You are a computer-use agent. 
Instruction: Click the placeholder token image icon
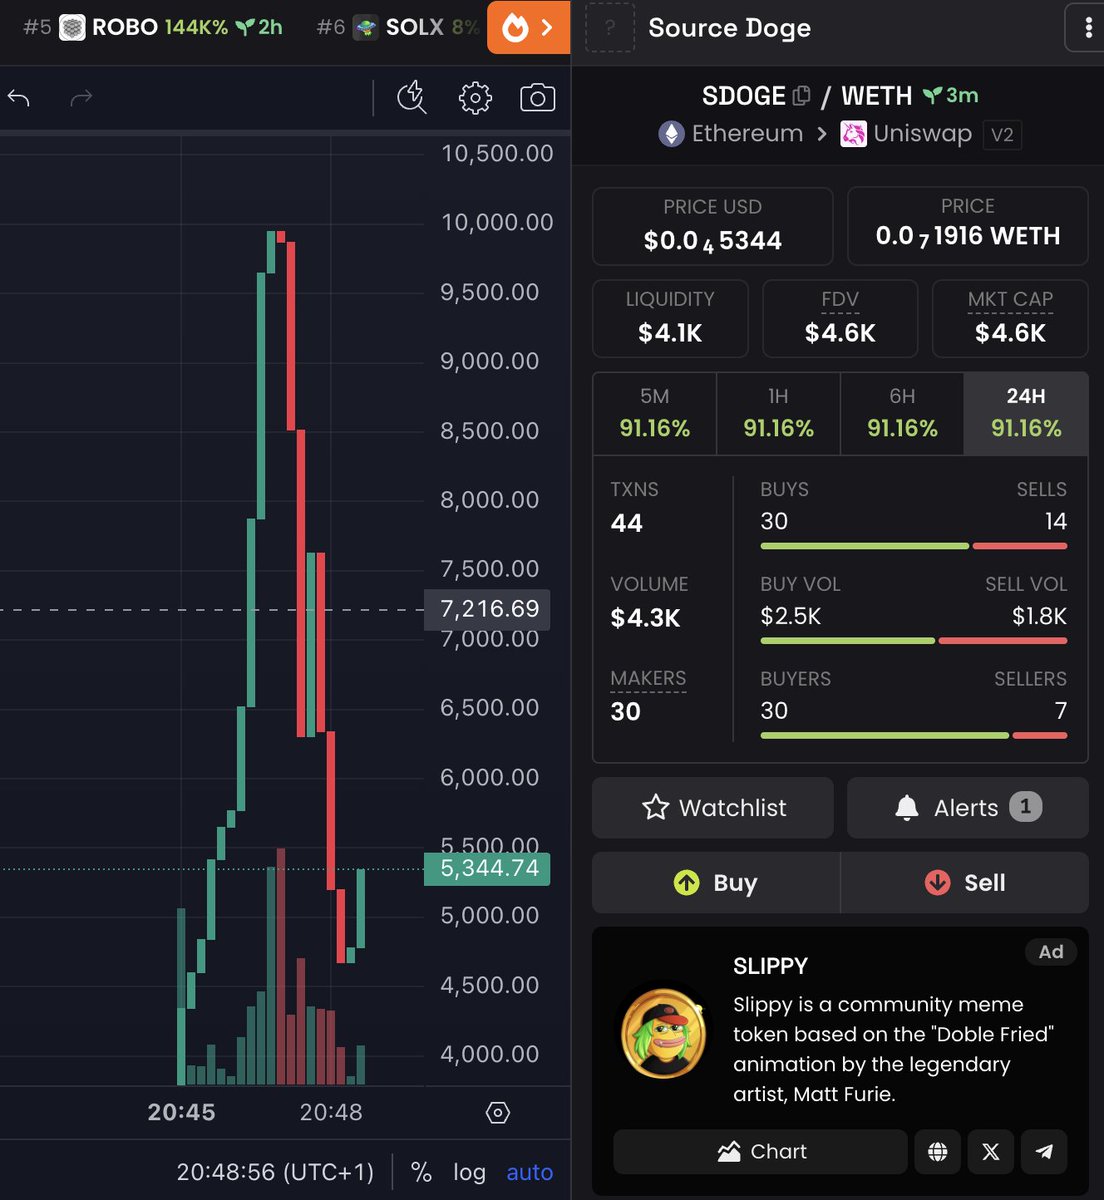(x=609, y=27)
